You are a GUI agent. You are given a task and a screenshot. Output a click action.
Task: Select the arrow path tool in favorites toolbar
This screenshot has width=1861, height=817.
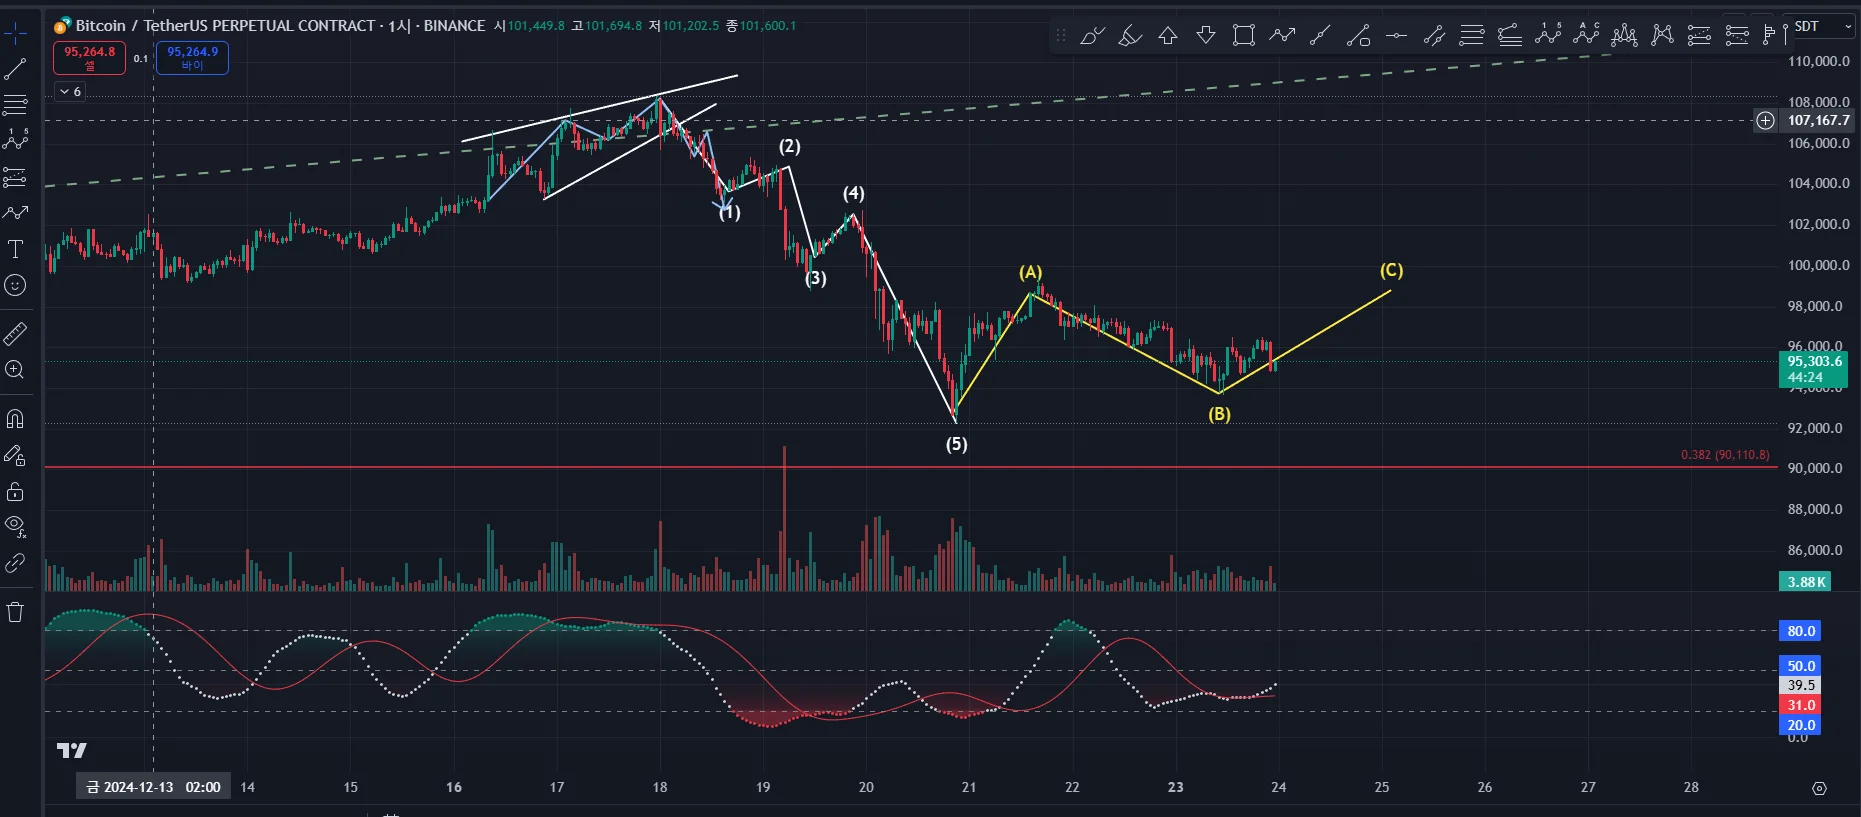1282,36
